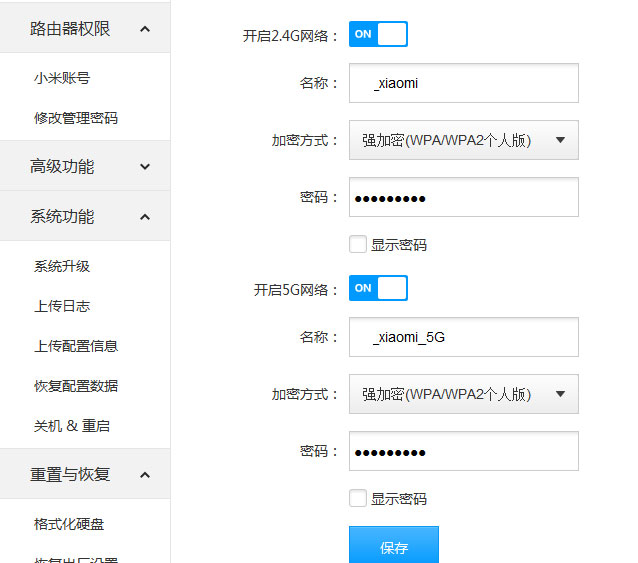Open the 关机 & 重启 page
The image size is (638, 563).
pos(72,426)
